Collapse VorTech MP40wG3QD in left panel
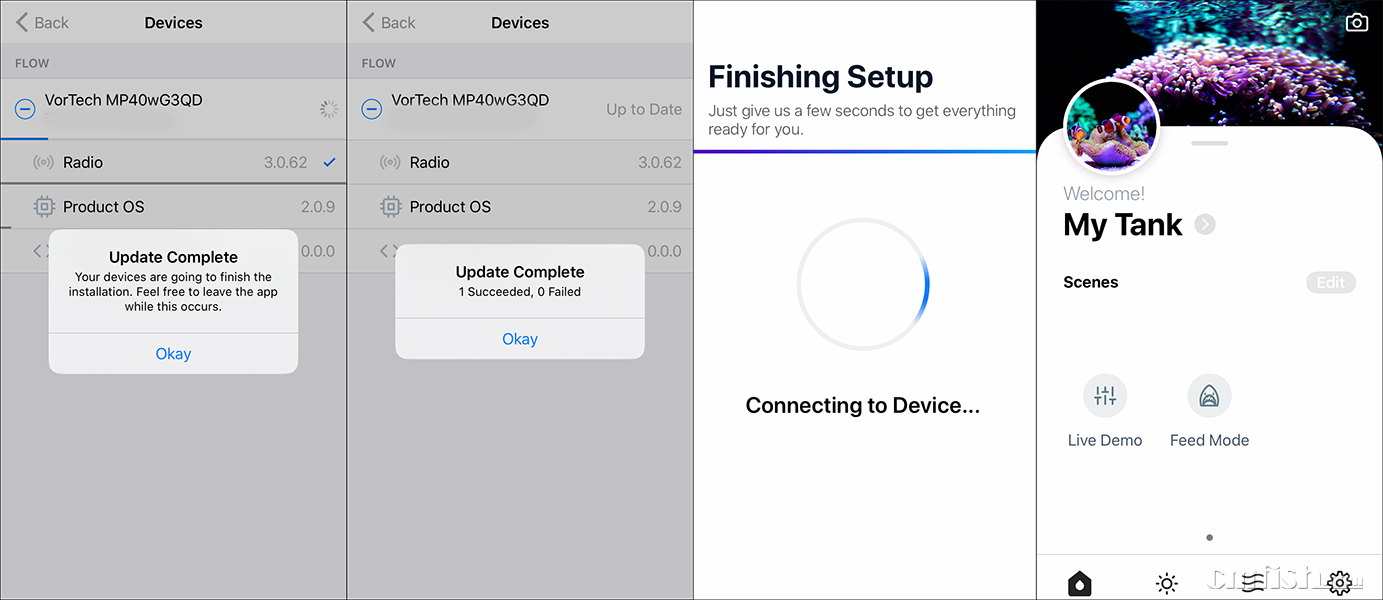1383x600 pixels. pos(25,109)
